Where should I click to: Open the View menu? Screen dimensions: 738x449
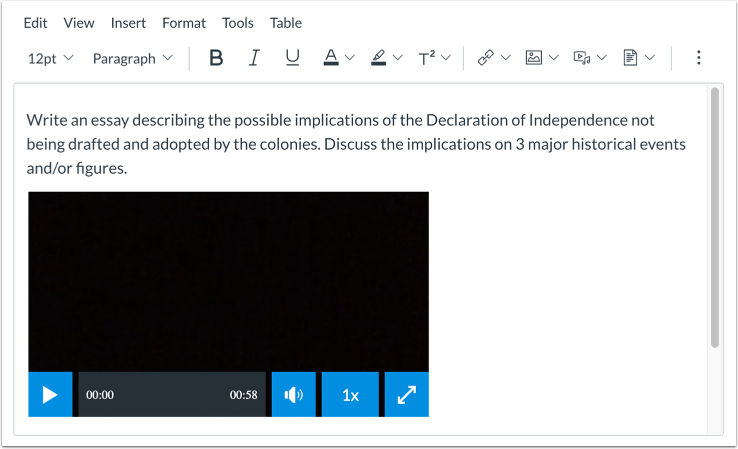tap(79, 23)
